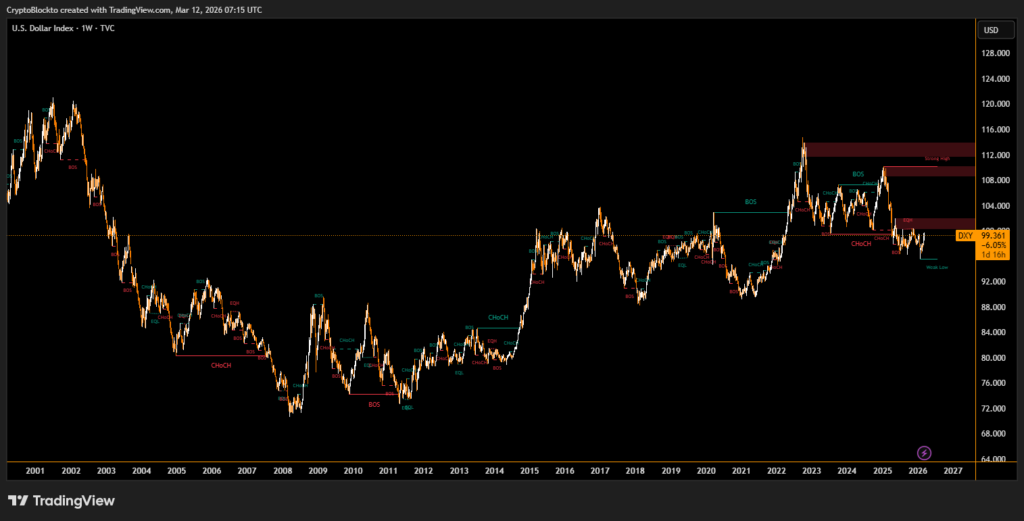This screenshot has height=521, width=1024.
Task: Click the 2026 label on the time axis
Action: point(918,470)
